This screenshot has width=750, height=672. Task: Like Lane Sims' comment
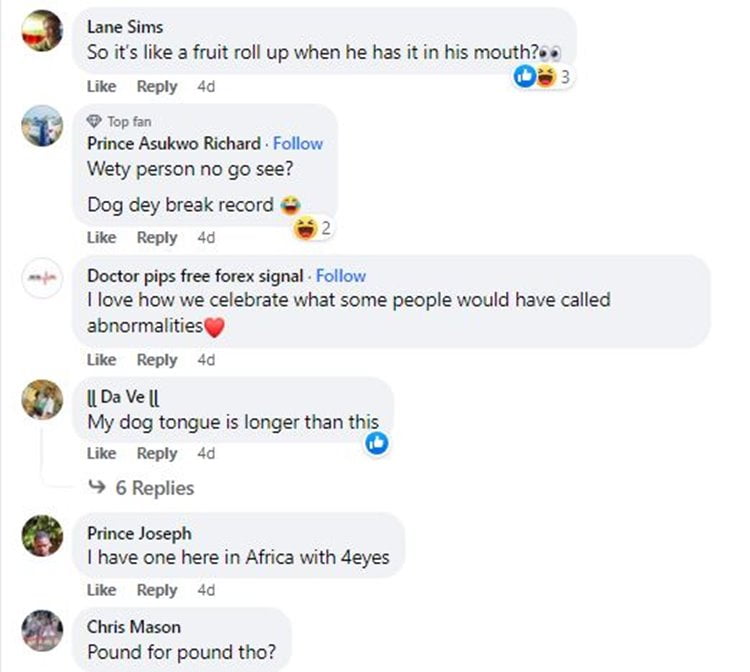click(101, 87)
